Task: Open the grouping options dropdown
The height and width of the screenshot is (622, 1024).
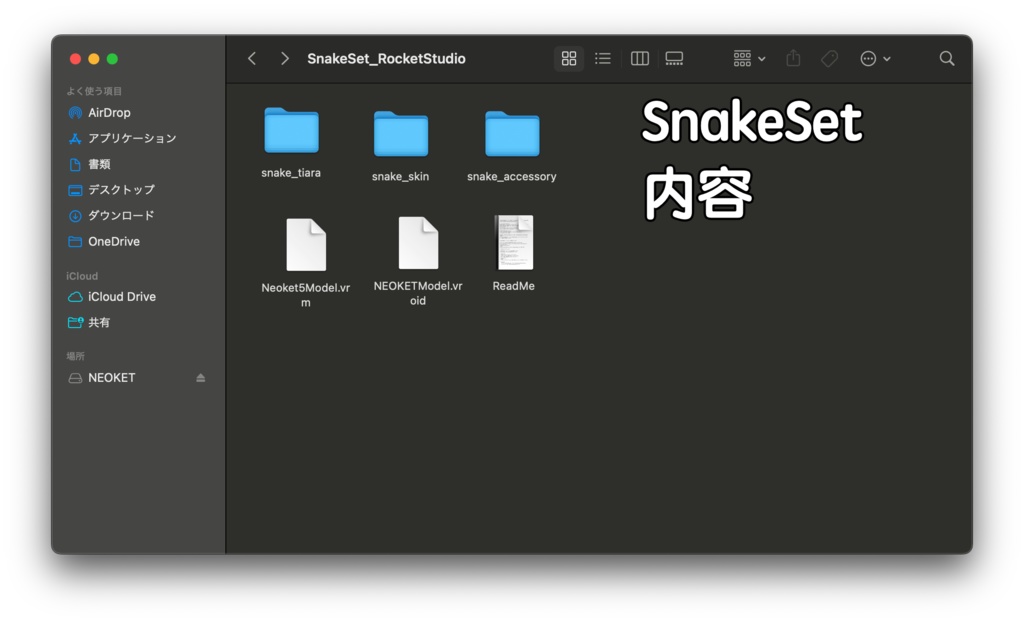Action: [x=746, y=58]
